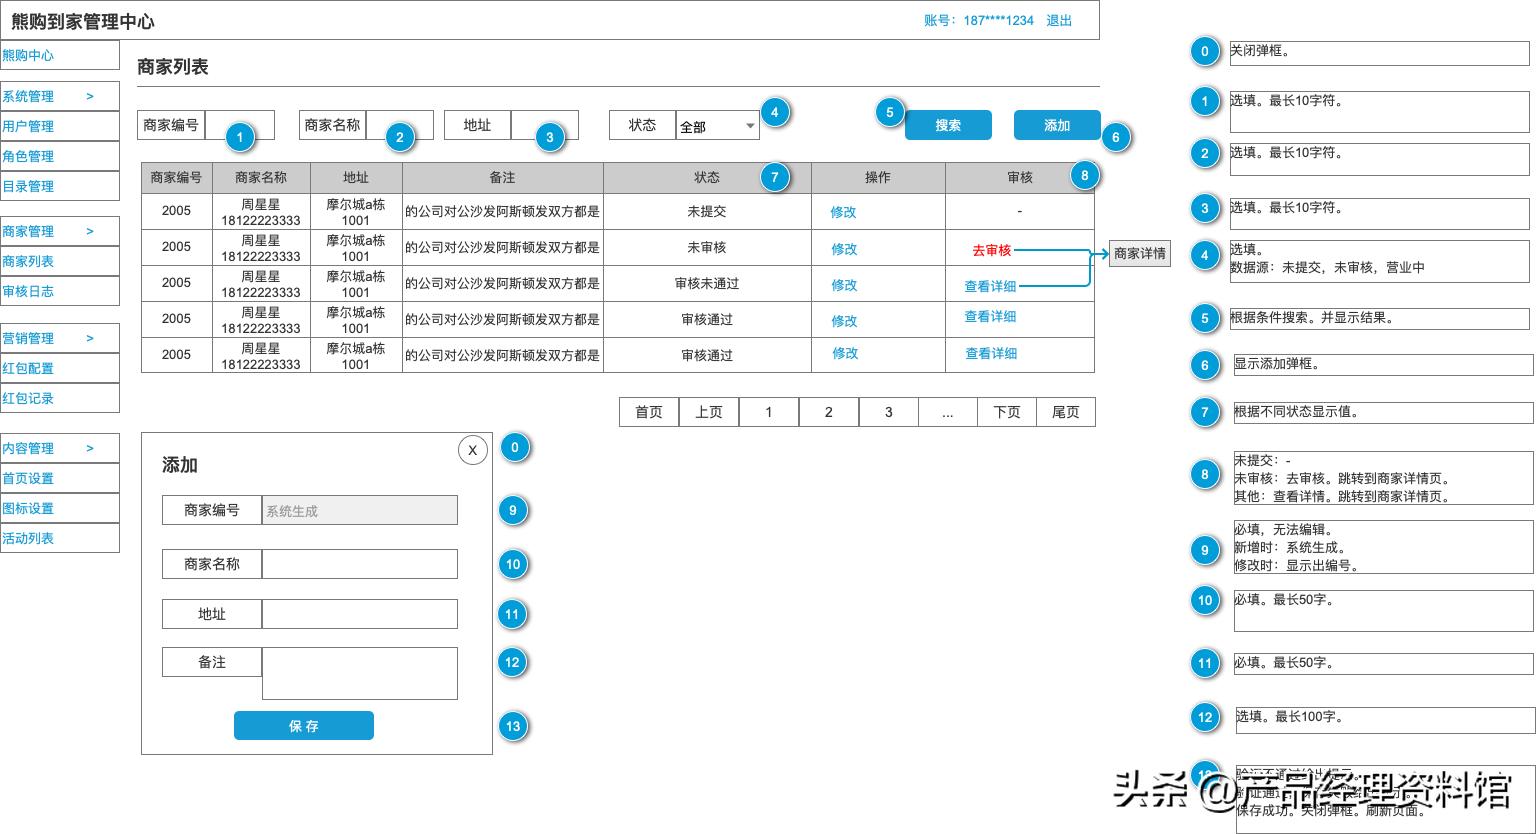Image resolution: width=1536 pixels, height=834 pixels.
Task: Open 查看详细 for an approved merchant
Action: click(989, 316)
